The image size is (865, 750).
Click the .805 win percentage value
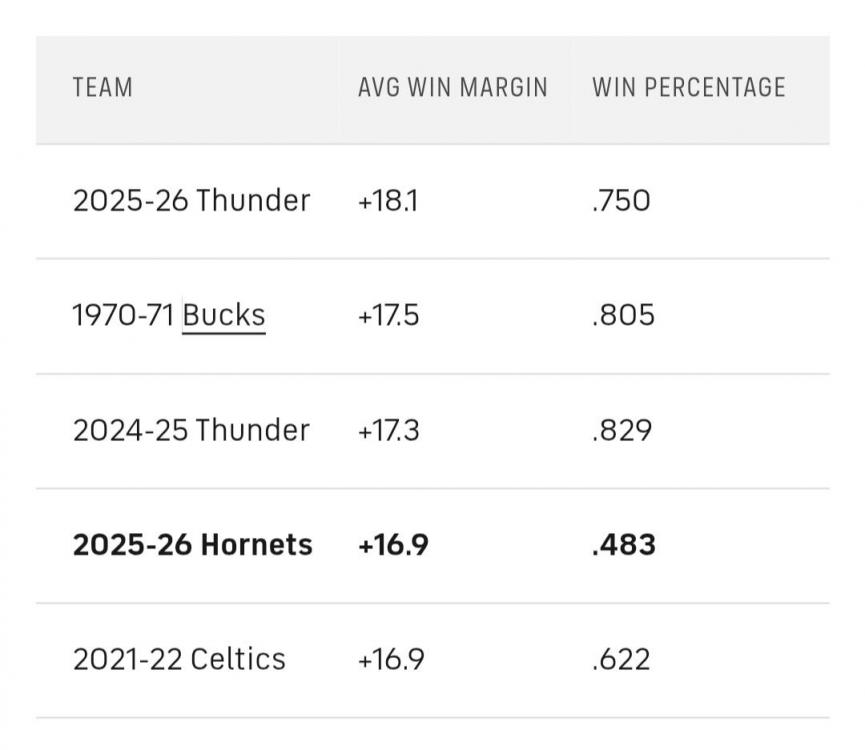click(623, 316)
